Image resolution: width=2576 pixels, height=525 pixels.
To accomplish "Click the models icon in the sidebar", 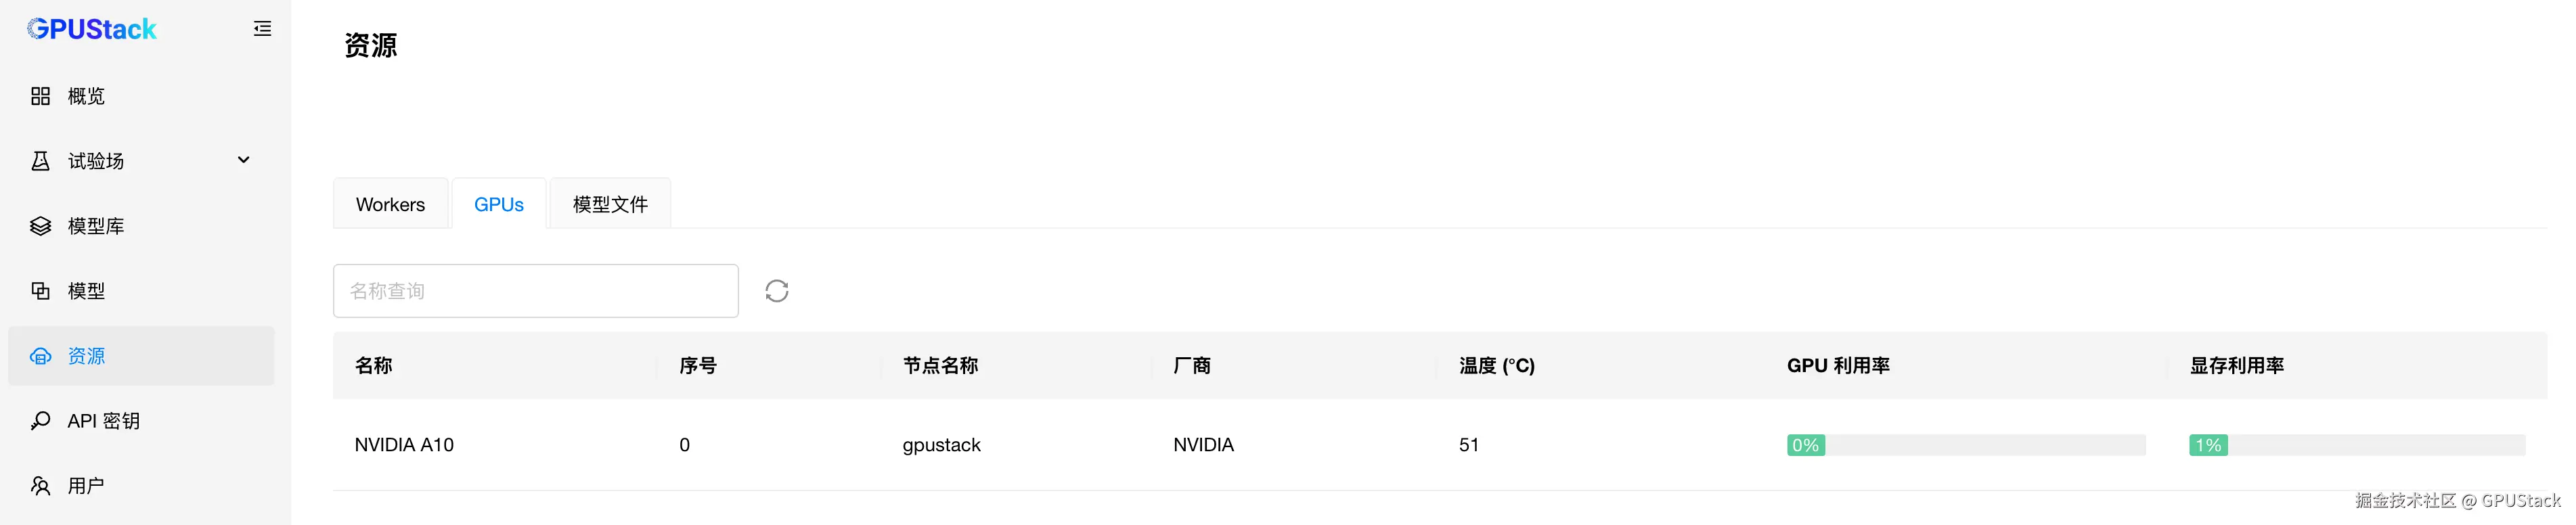I will 40,291.
